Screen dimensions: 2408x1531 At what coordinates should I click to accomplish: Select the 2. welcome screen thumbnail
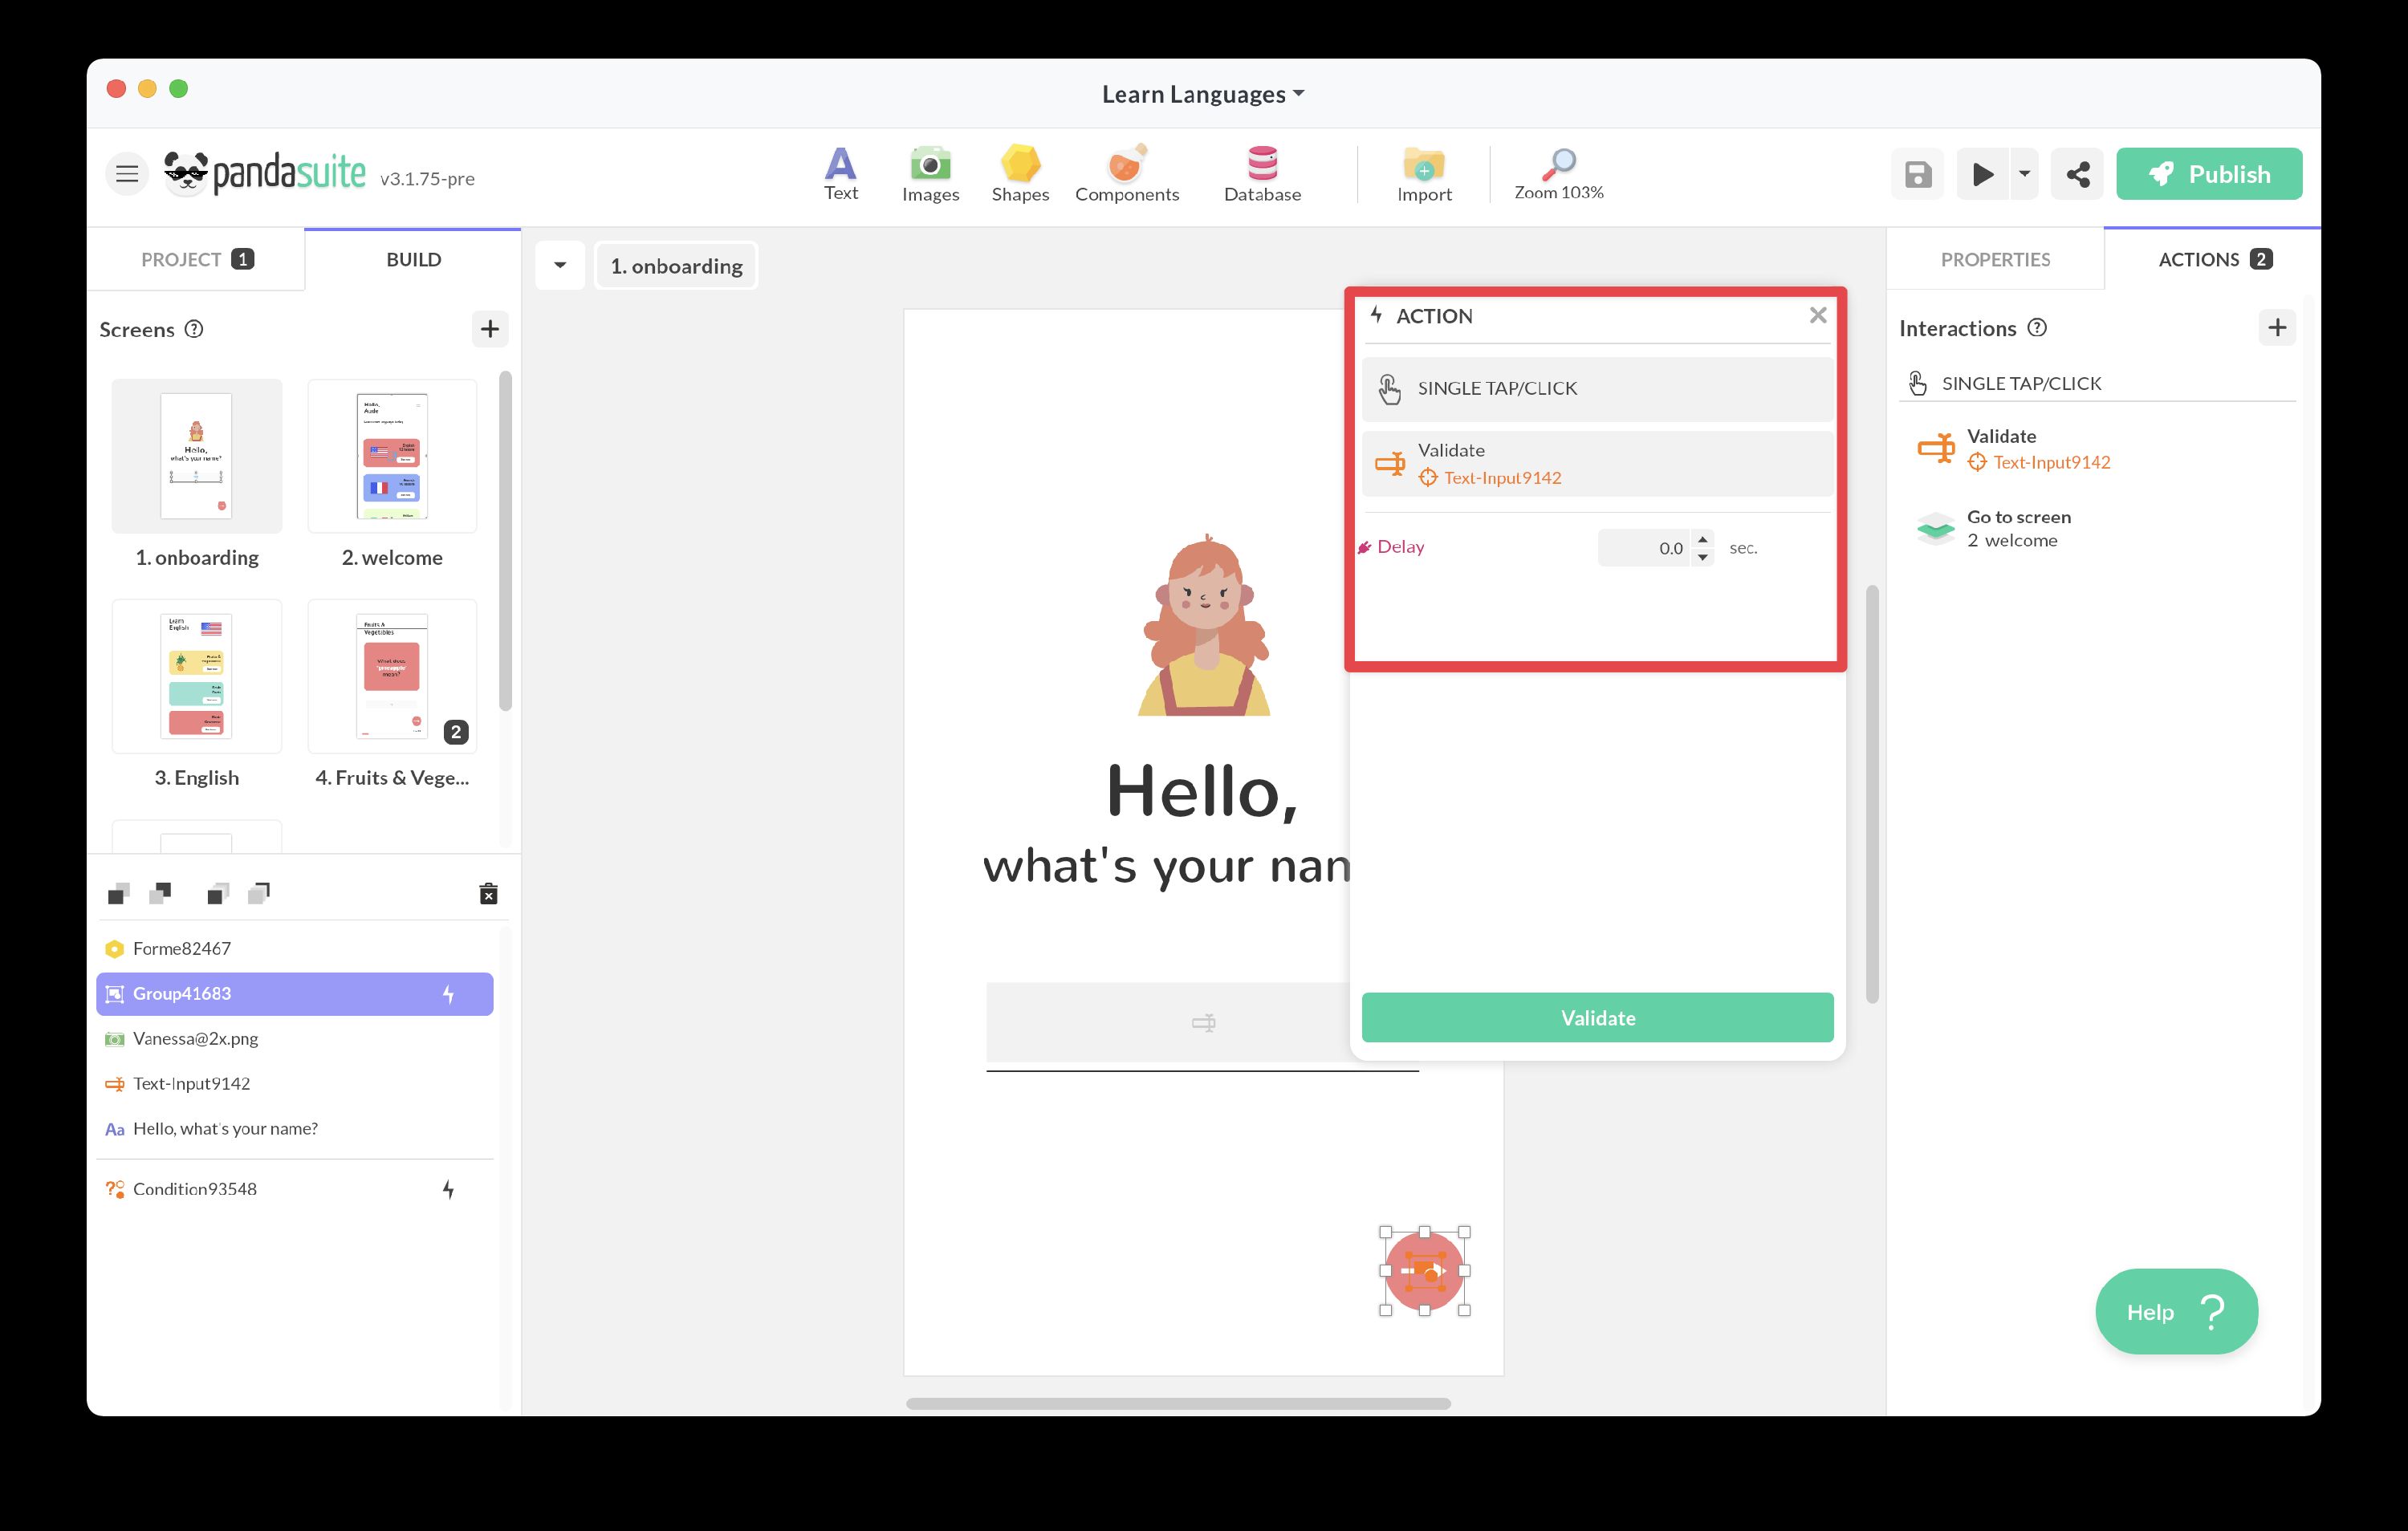(392, 456)
